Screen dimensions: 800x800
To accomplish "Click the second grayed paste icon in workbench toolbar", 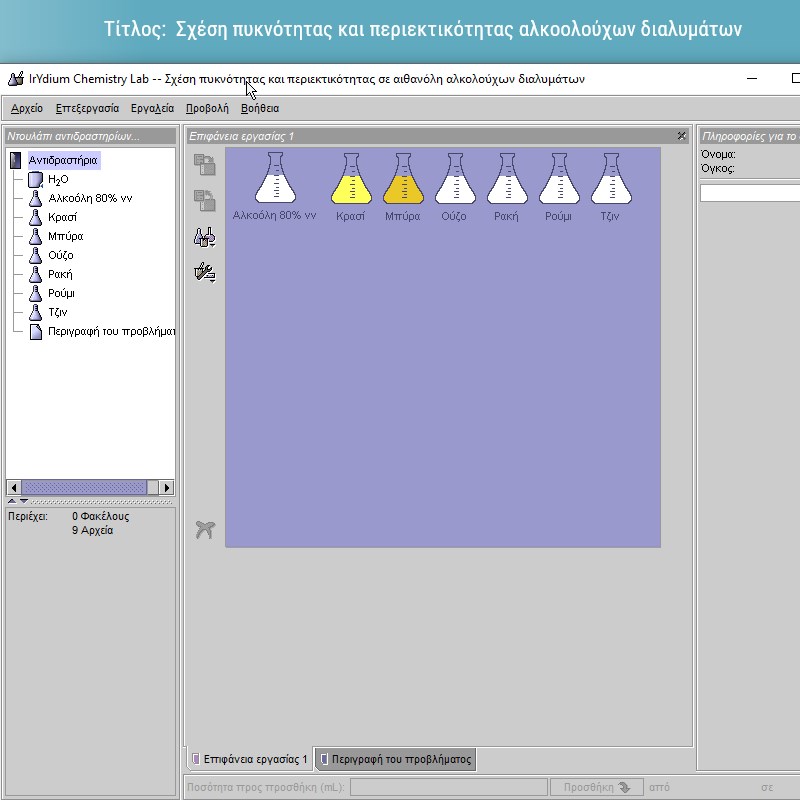I will (x=205, y=201).
